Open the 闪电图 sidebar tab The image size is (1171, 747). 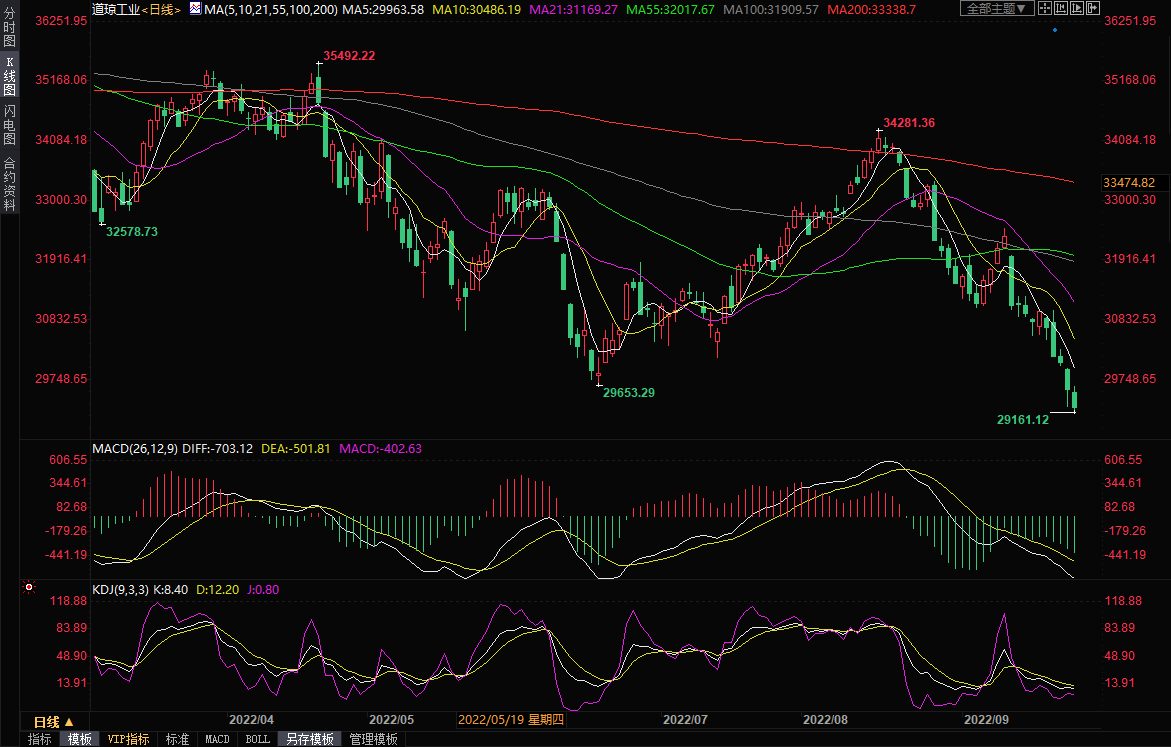(9, 125)
